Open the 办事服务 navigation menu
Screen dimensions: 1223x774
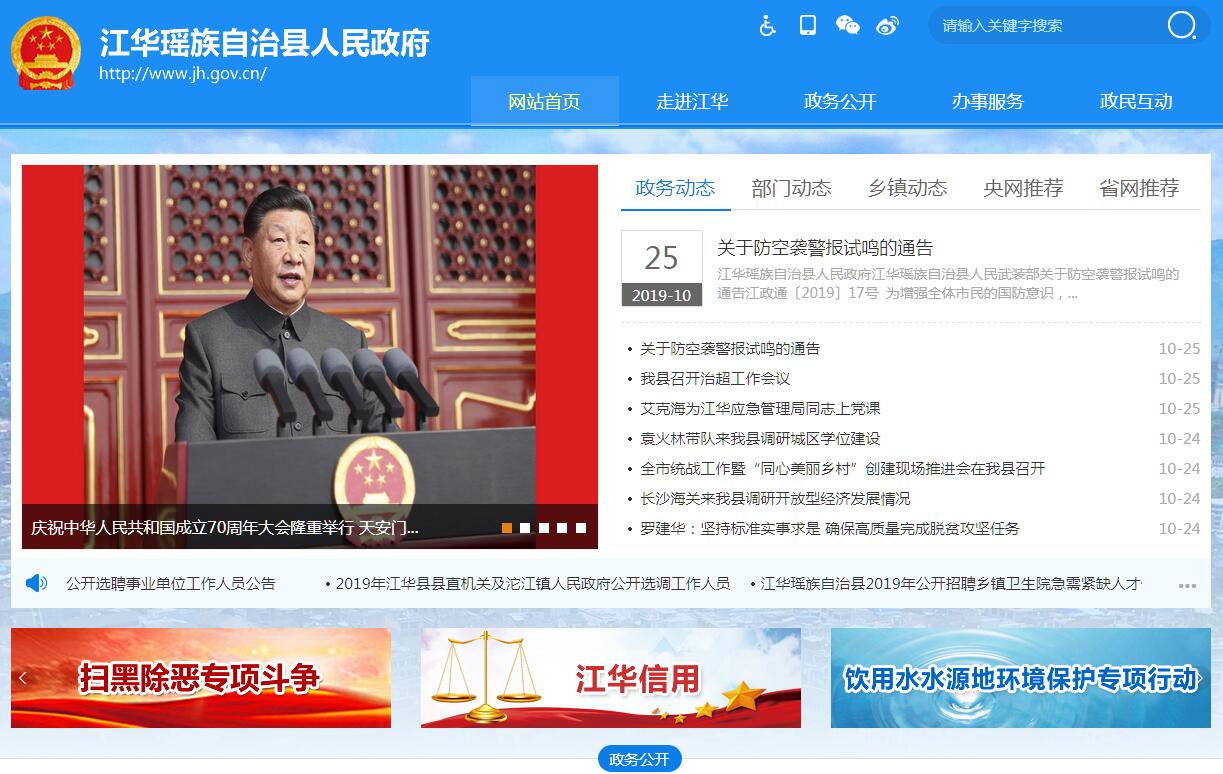coord(988,101)
